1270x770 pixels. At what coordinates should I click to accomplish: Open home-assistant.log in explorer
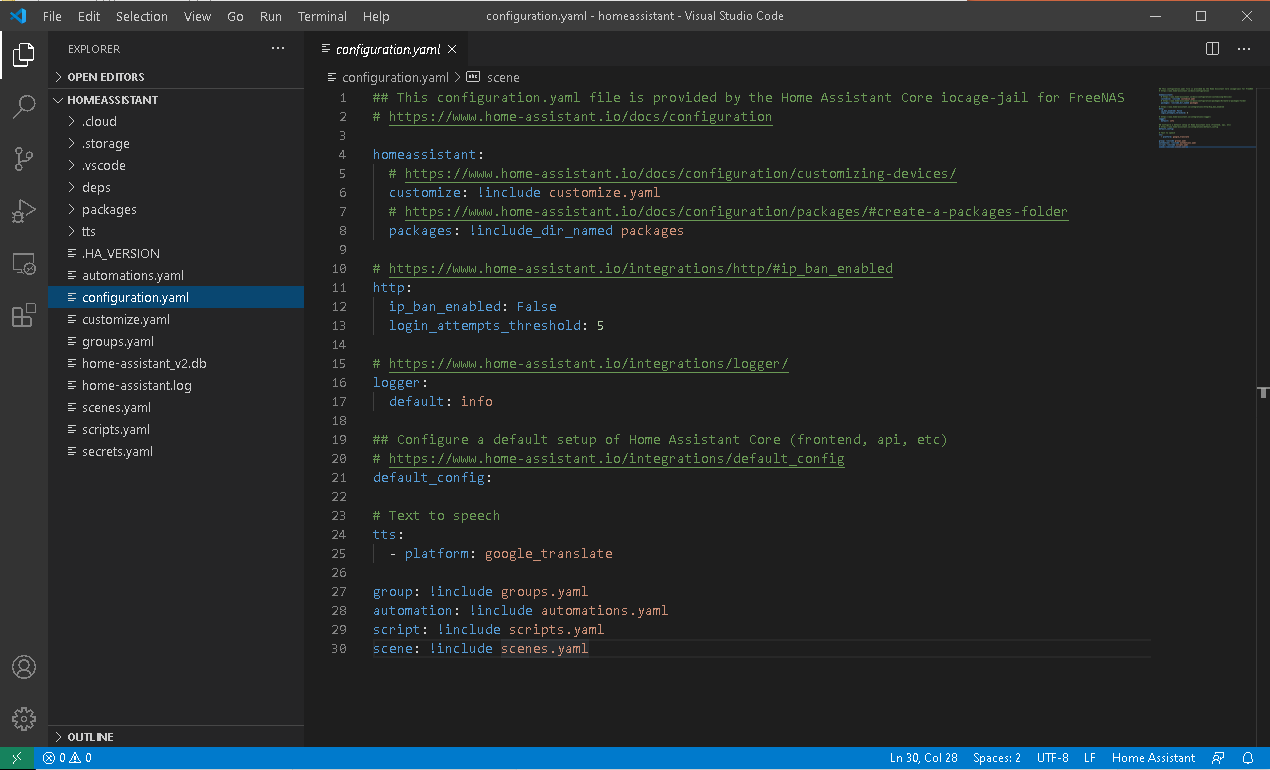176,385
